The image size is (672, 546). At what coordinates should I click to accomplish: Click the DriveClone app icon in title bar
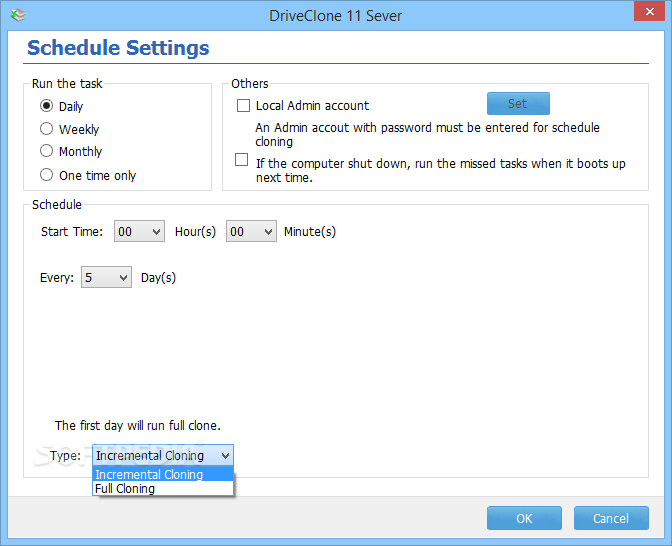coord(18,15)
